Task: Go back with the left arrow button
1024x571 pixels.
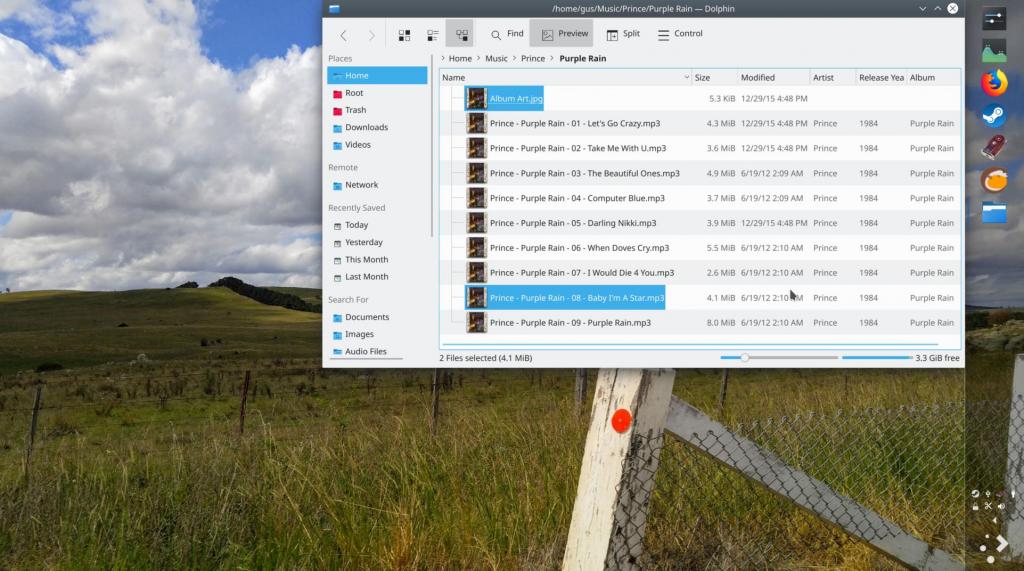Action: click(343, 35)
